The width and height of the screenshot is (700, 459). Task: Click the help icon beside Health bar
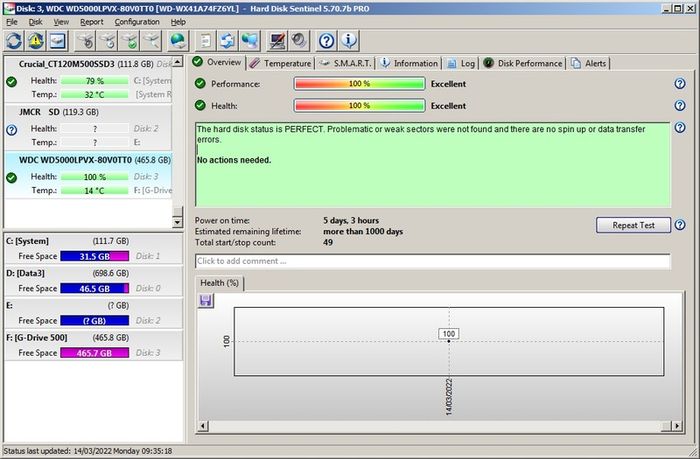click(x=680, y=105)
